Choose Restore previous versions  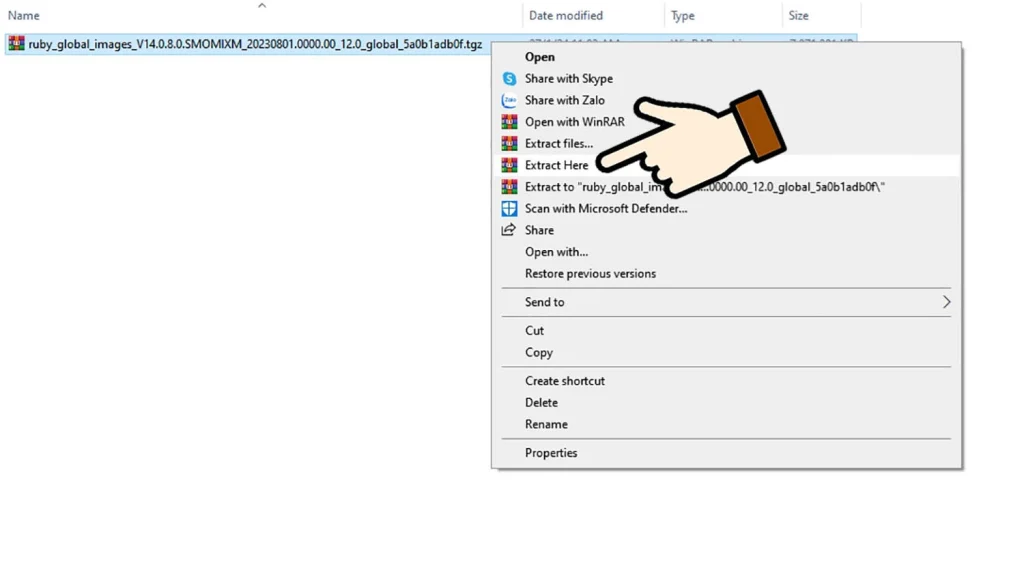(x=590, y=274)
